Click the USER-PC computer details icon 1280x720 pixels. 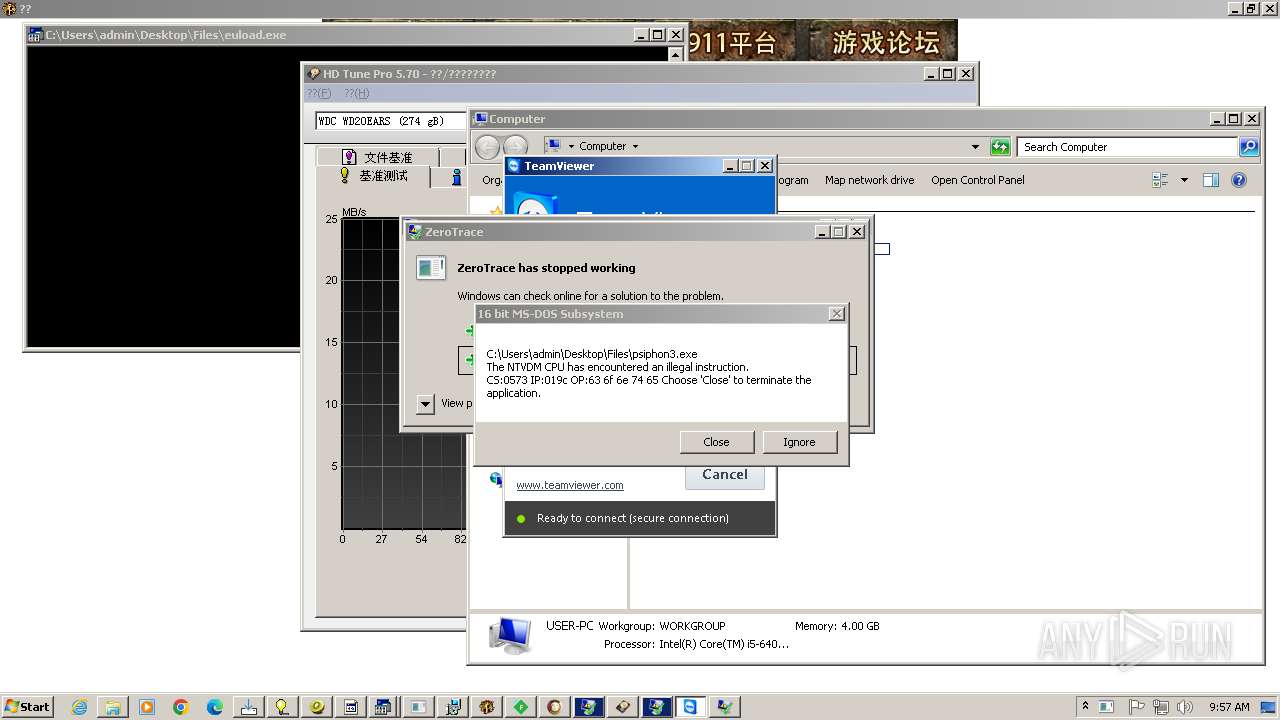pyautogui.click(x=510, y=634)
